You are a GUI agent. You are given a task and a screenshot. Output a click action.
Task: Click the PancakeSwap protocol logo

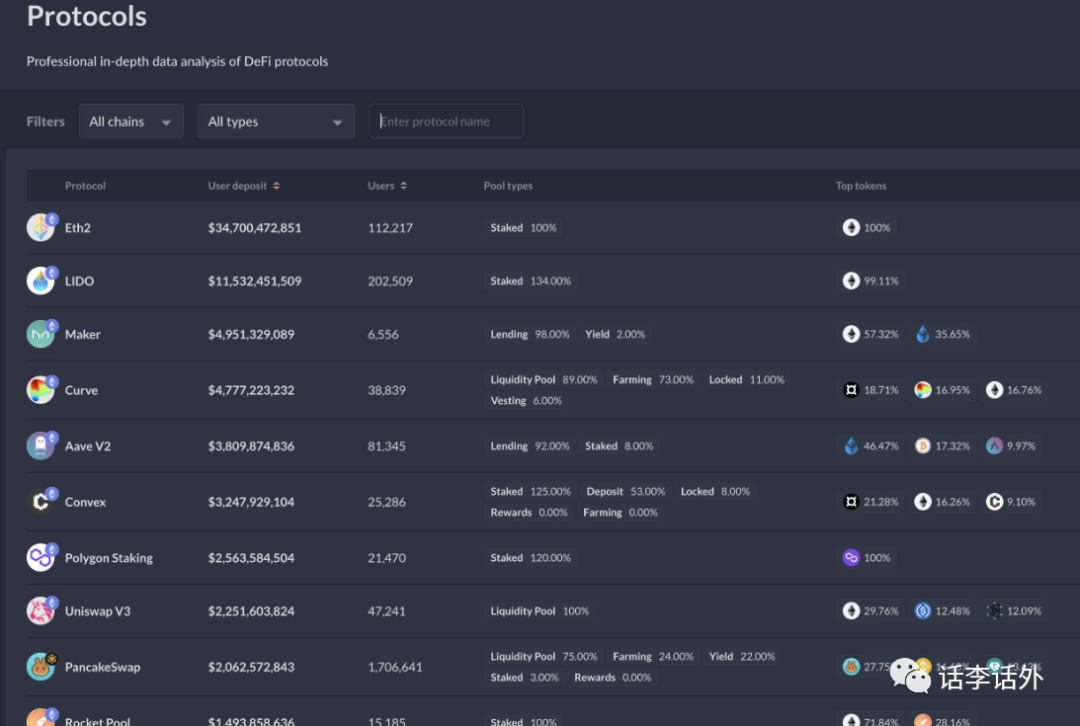[41, 667]
